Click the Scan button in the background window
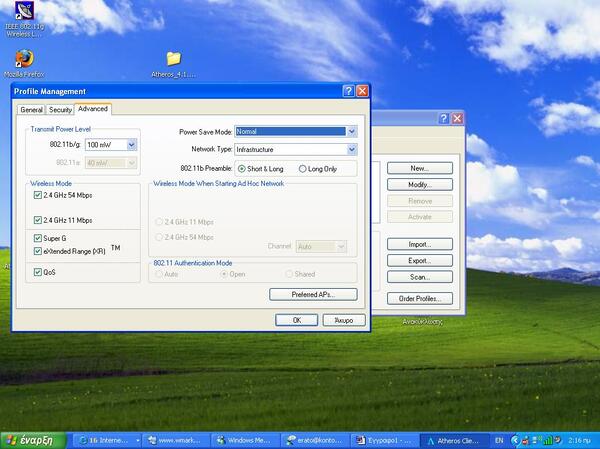Screen dimensions: 600x449 420,277
